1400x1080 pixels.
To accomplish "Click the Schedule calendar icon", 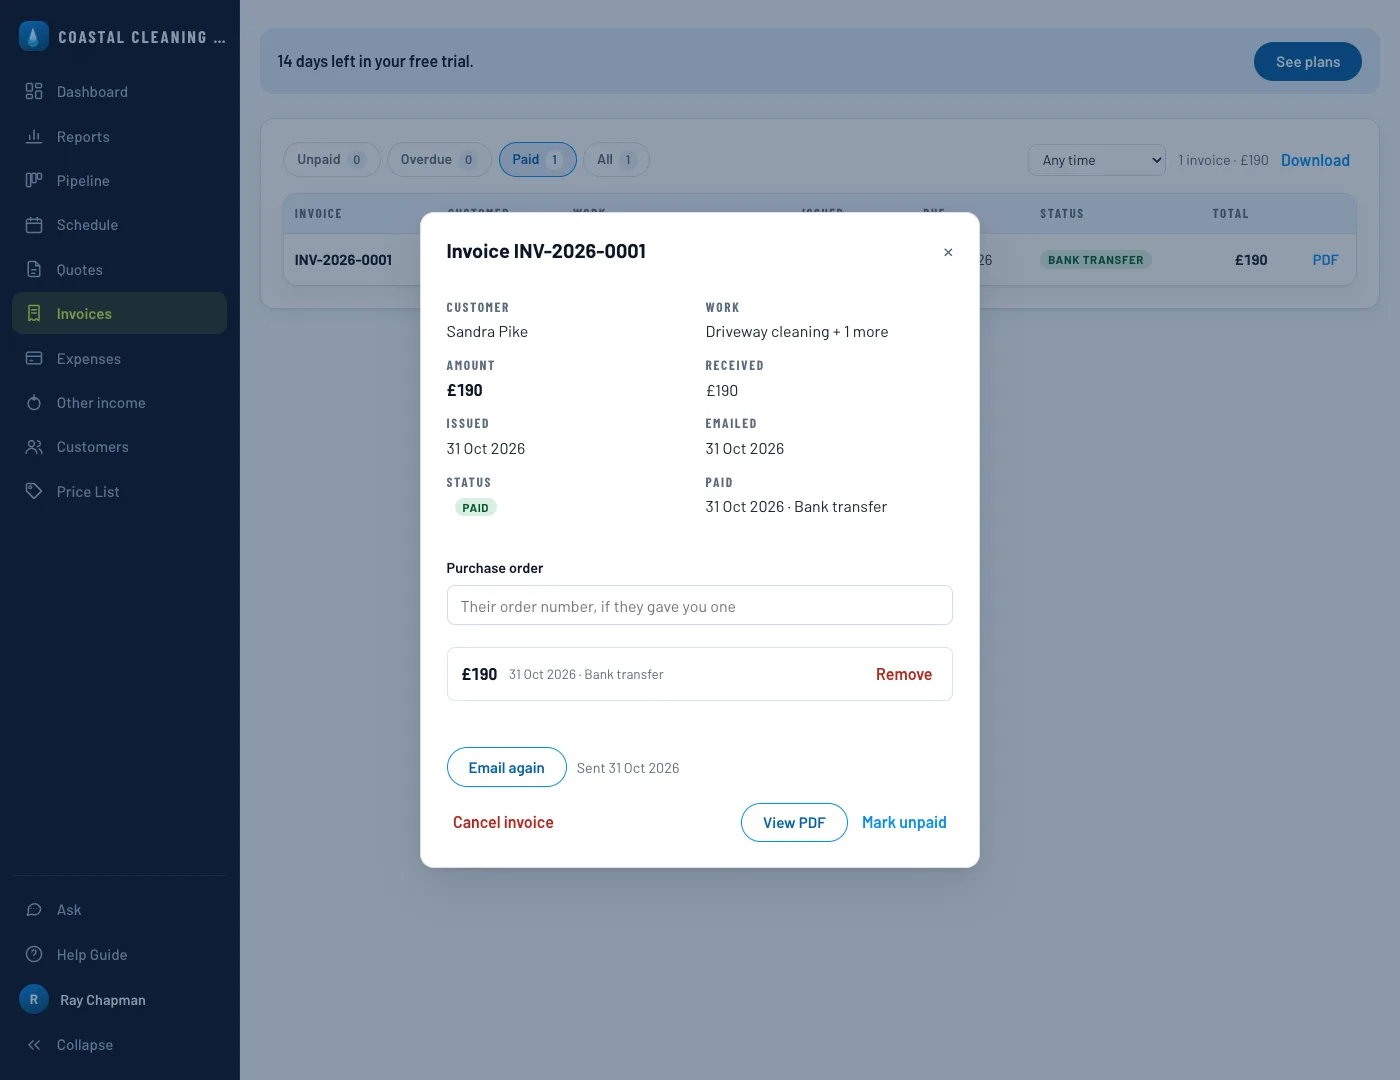I will pyautogui.click(x=34, y=225).
